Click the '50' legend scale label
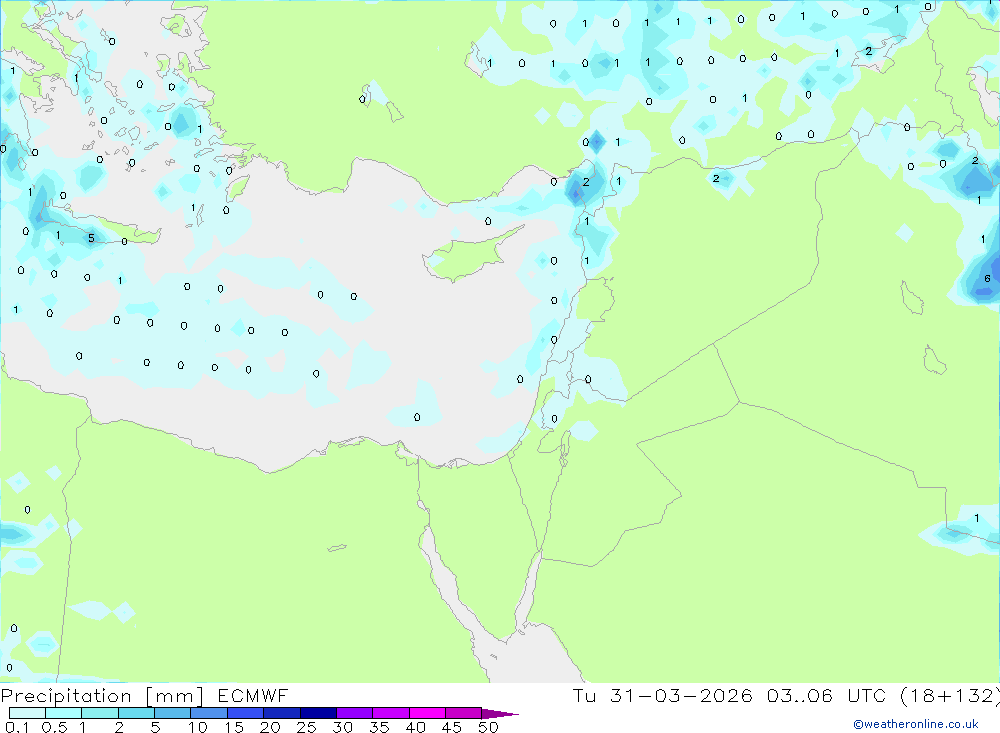 point(488,727)
